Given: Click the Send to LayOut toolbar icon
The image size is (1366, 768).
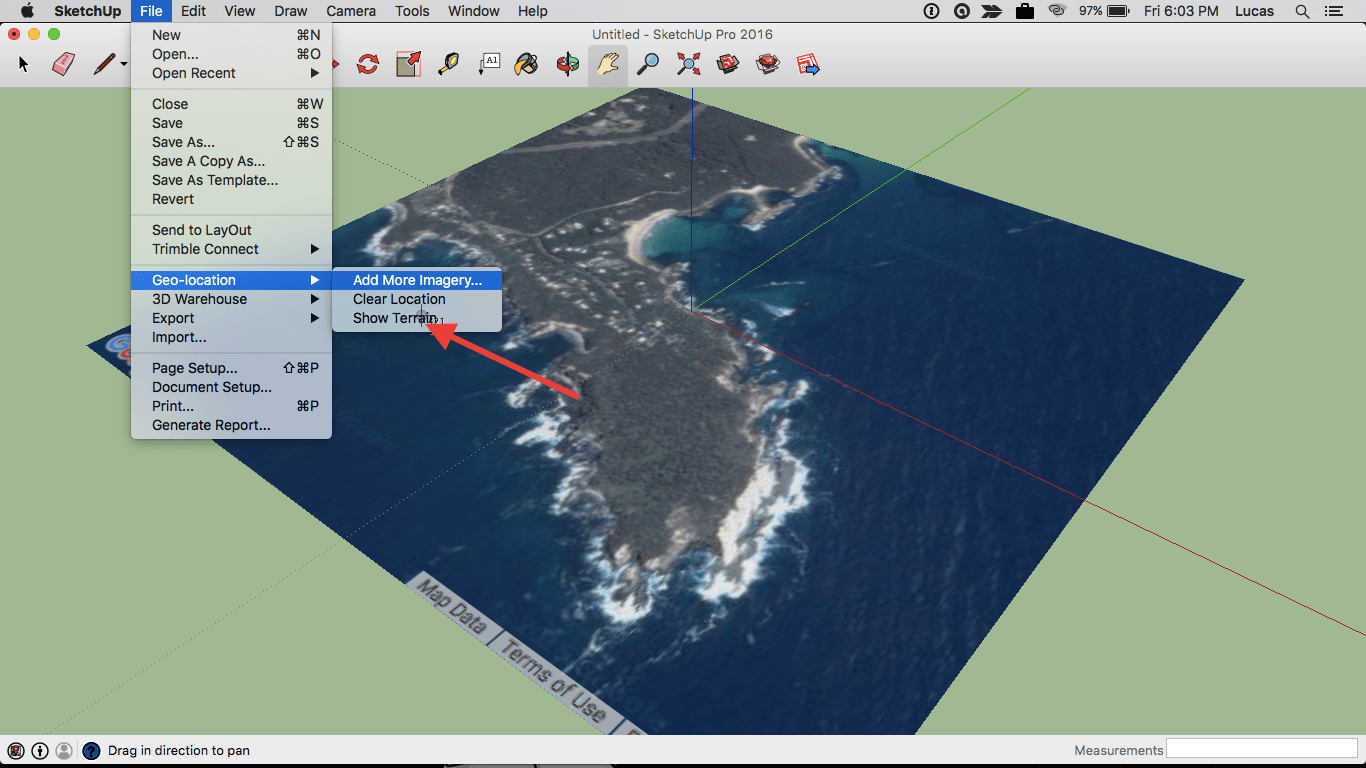Looking at the screenshot, I should click(x=808, y=65).
